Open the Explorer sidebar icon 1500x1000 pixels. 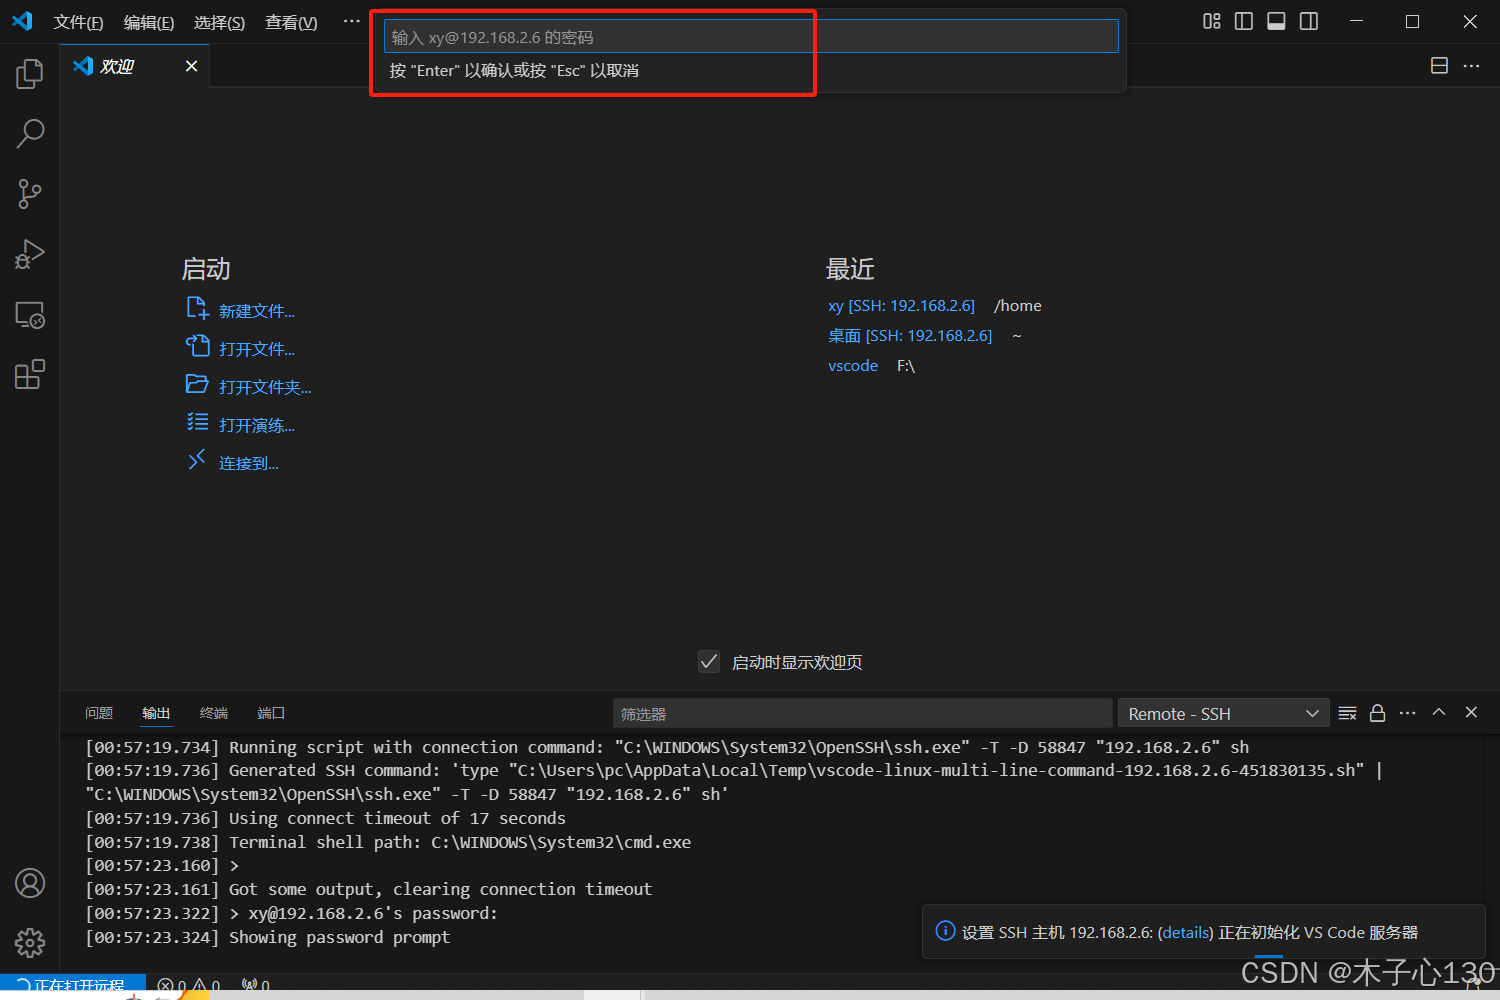(x=29, y=73)
